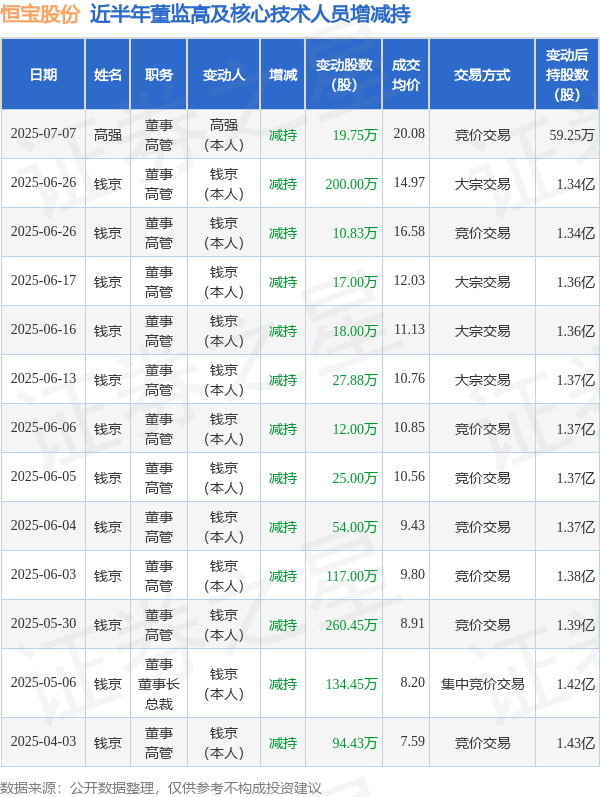Click the average price 8.20

(x=412, y=682)
